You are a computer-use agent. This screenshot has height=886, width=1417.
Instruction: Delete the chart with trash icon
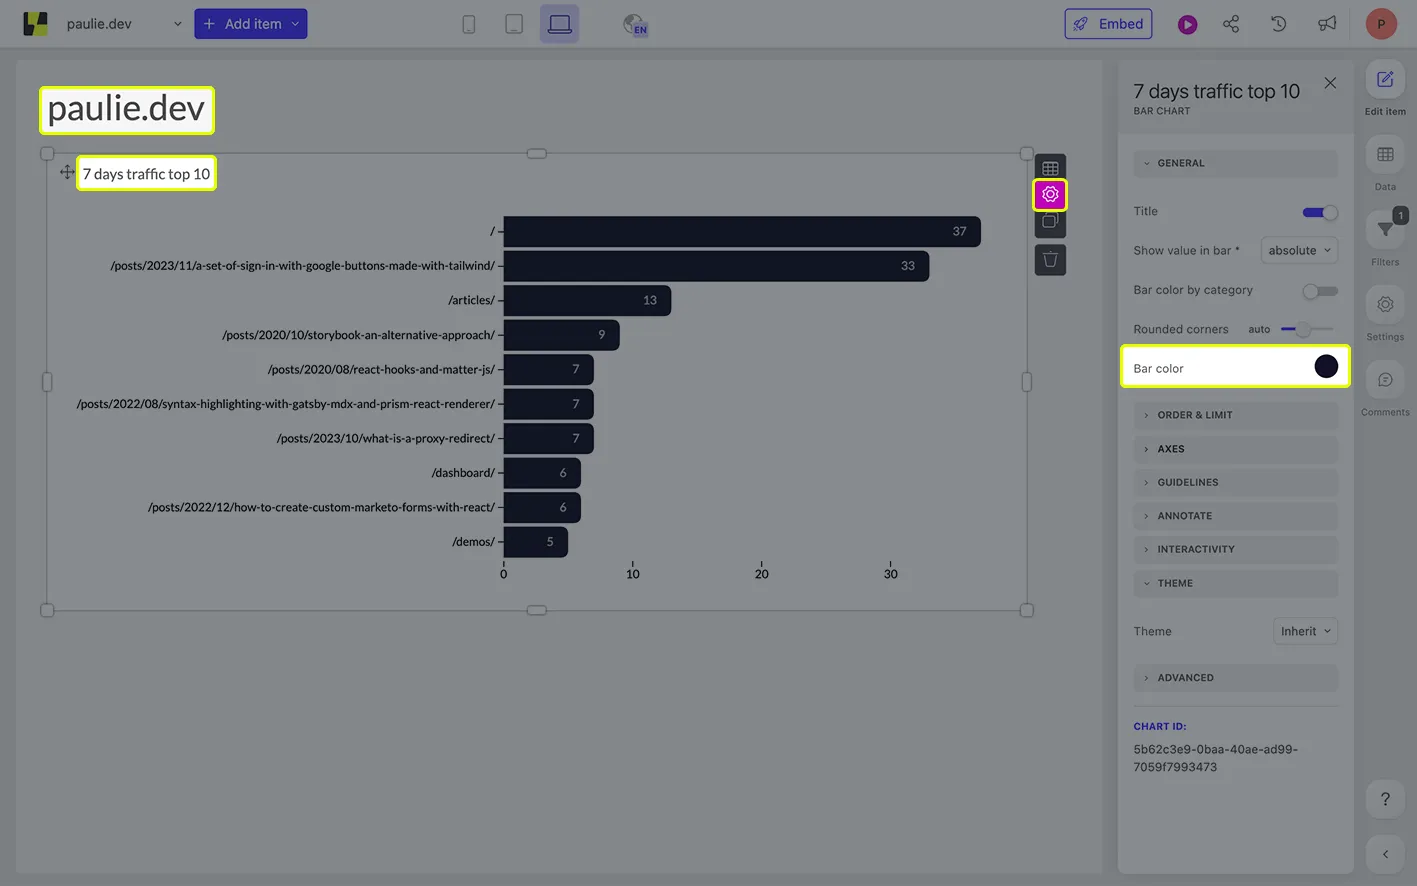(x=1050, y=260)
